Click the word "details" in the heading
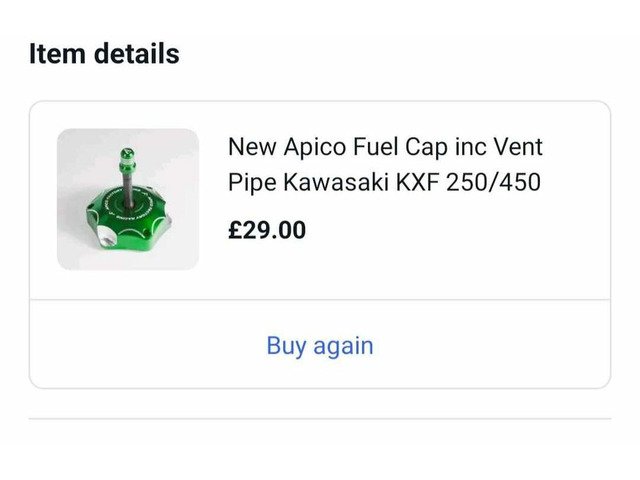 [137, 53]
